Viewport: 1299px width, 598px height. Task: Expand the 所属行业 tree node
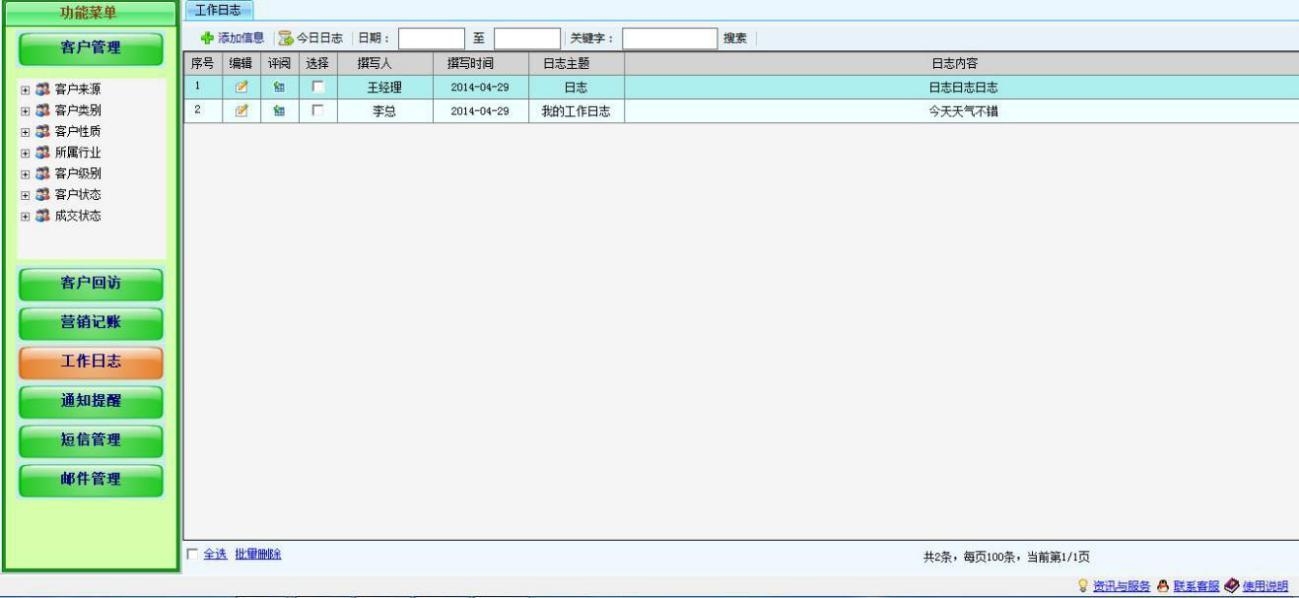[25, 153]
